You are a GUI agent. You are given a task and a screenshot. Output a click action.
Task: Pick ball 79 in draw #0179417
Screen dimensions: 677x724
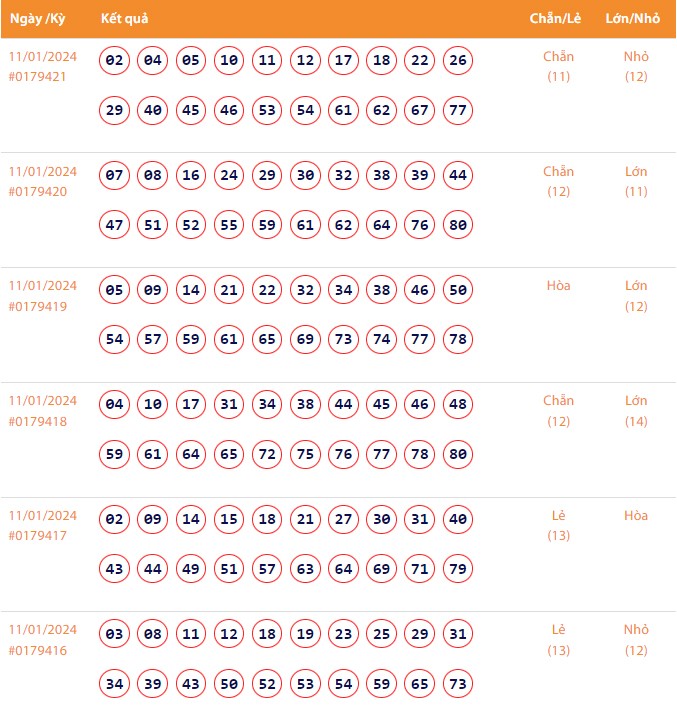point(458,569)
